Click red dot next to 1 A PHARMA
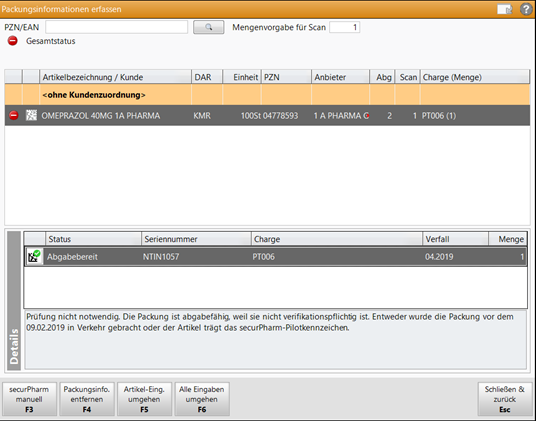The height and width of the screenshot is (421, 536). click(366, 116)
